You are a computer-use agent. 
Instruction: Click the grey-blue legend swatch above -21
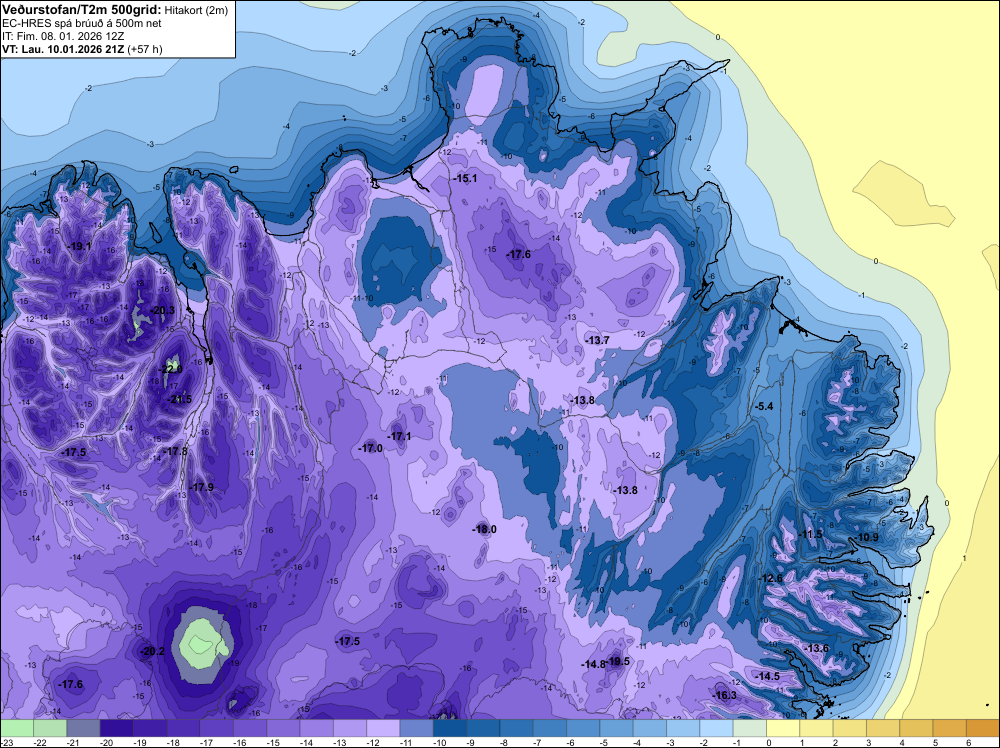pos(83,728)
